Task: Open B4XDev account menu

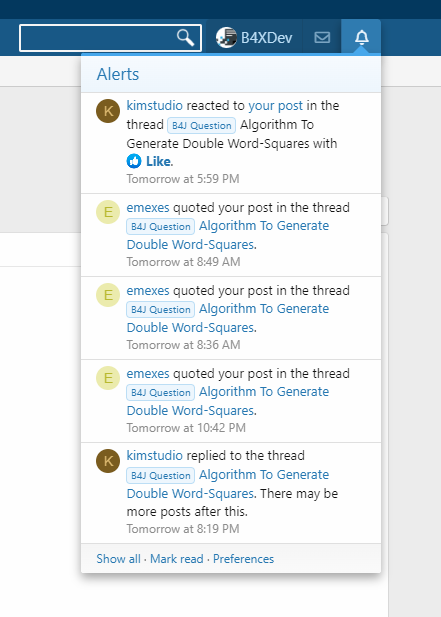Action: [254, 38]
